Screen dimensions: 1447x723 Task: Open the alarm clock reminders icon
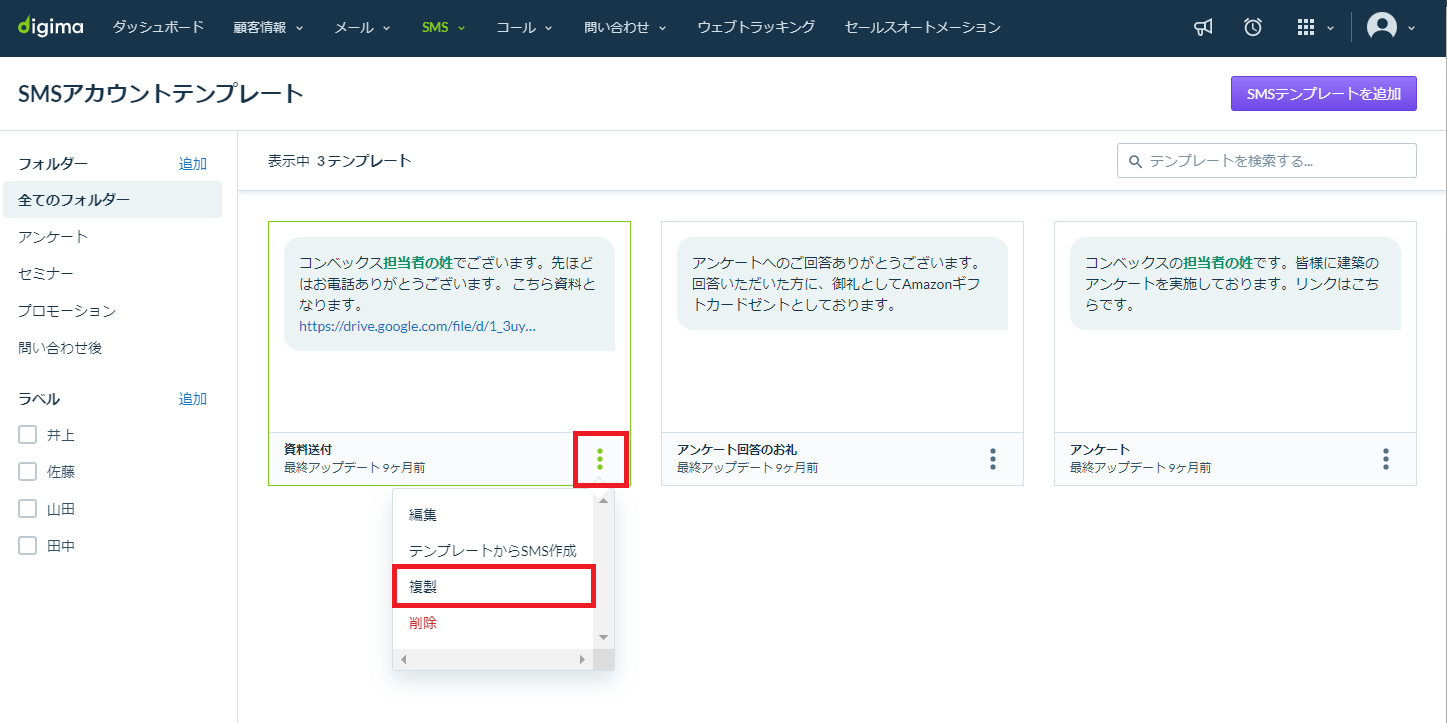1253,28
